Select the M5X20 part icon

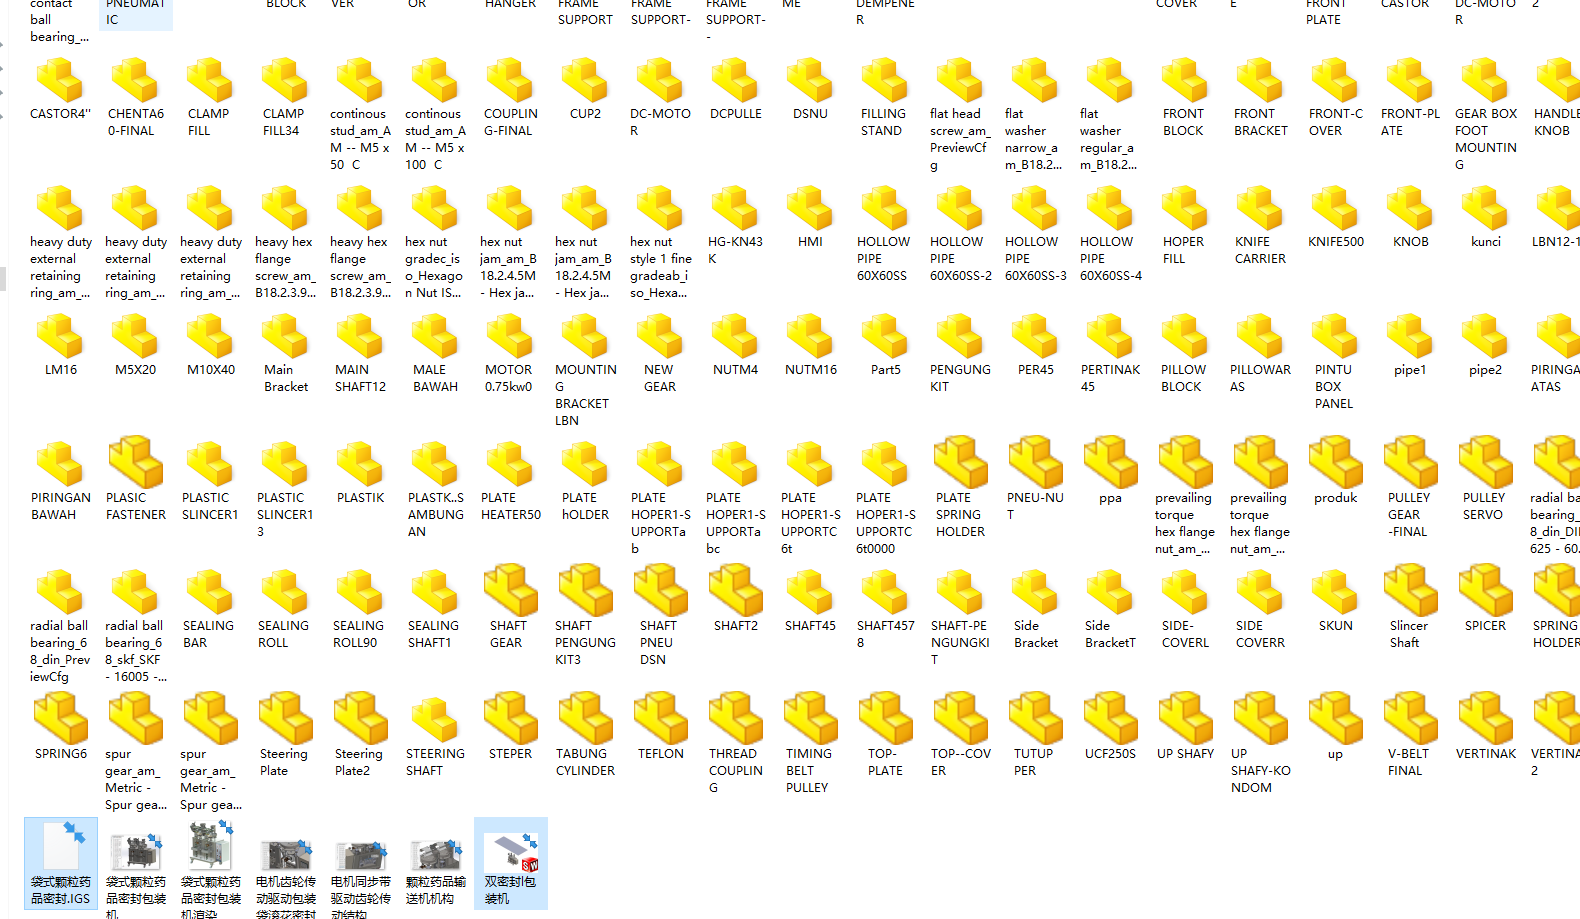tap(135, 336)
